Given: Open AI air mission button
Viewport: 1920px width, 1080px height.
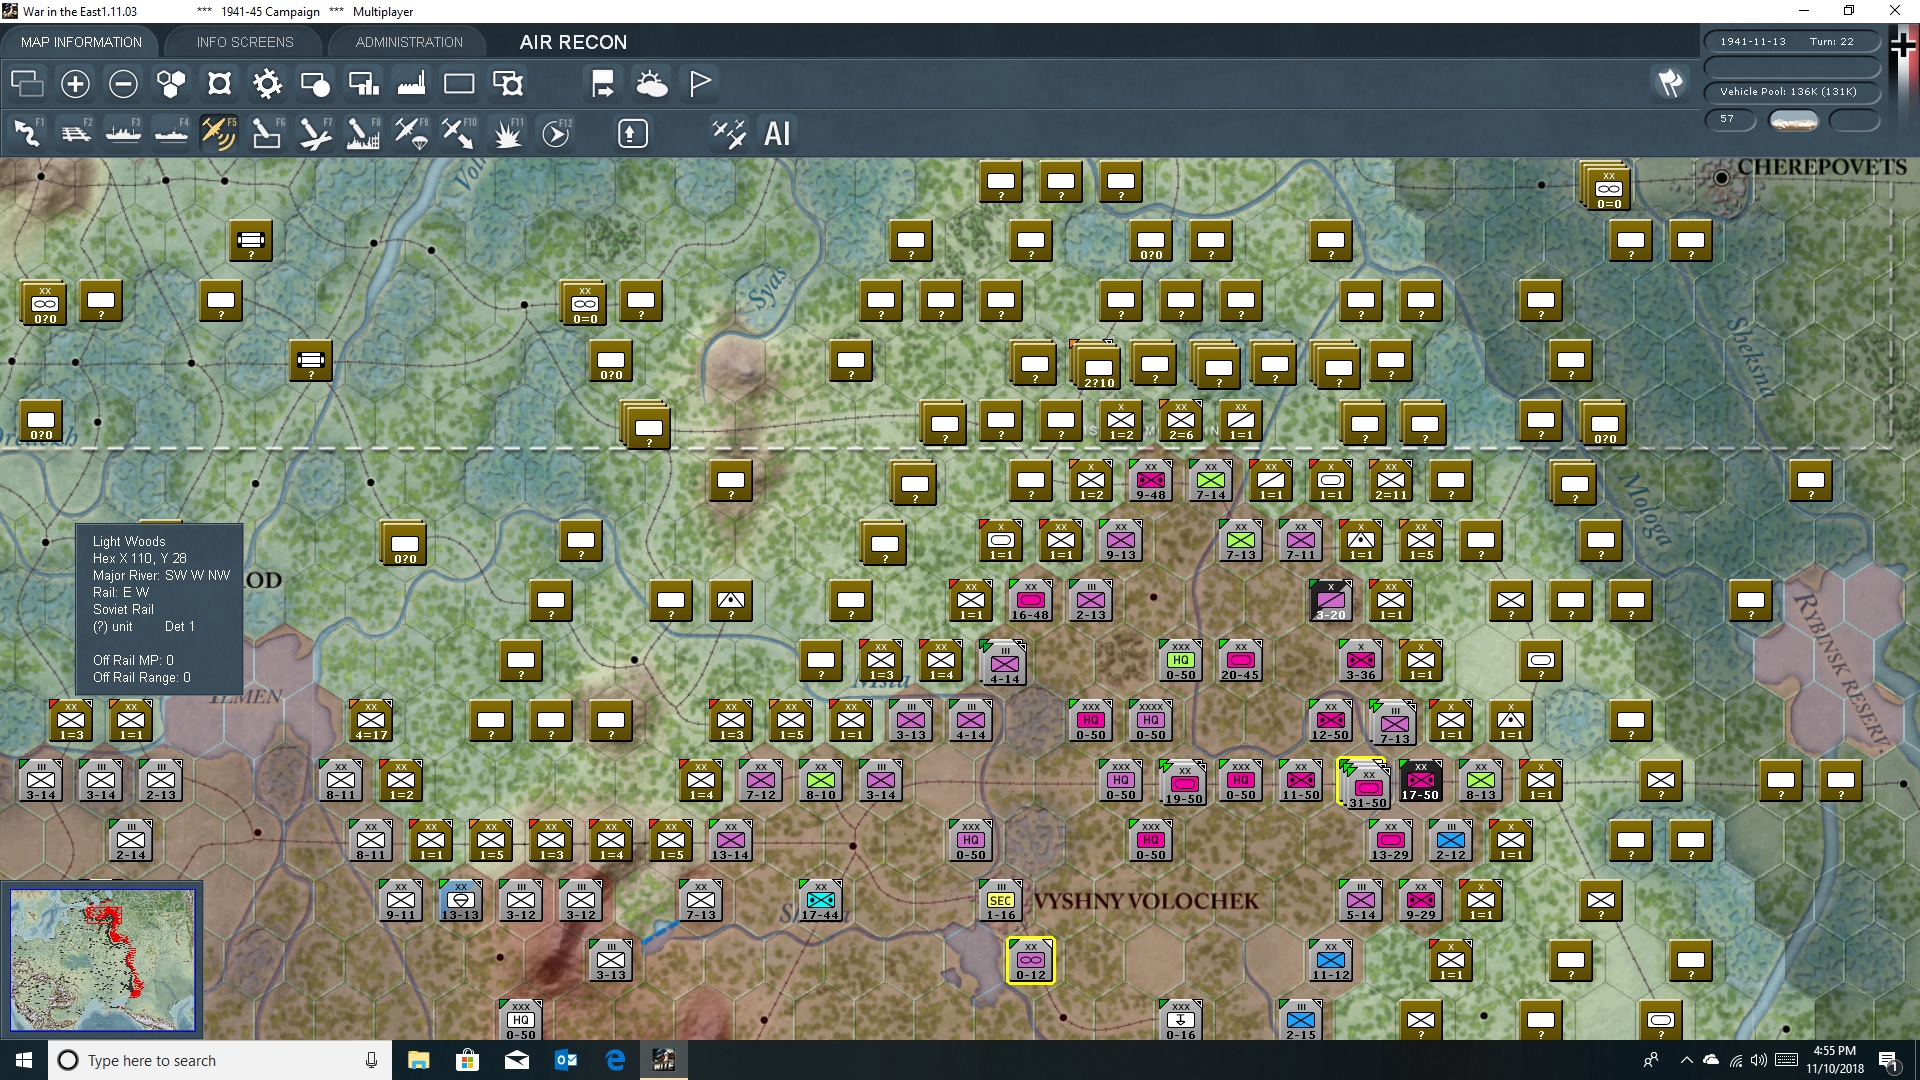Looking at the screenshot, I should click(x=777, y=133).
